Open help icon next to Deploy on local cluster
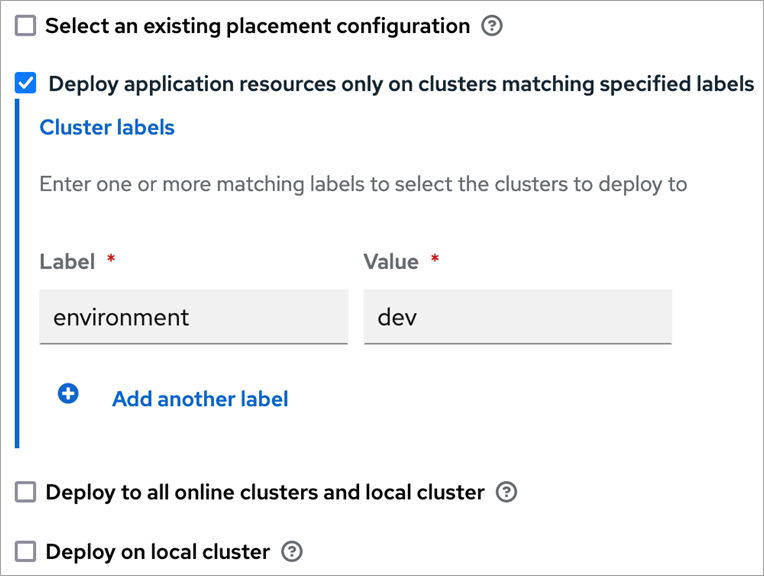The image size is (764, 576). 292,551
